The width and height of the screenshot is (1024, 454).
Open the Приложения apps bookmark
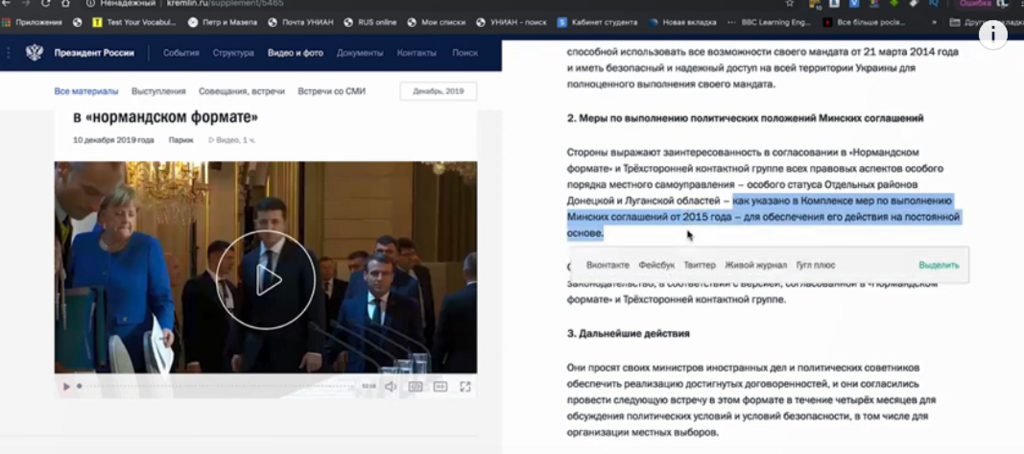(33, 22)
